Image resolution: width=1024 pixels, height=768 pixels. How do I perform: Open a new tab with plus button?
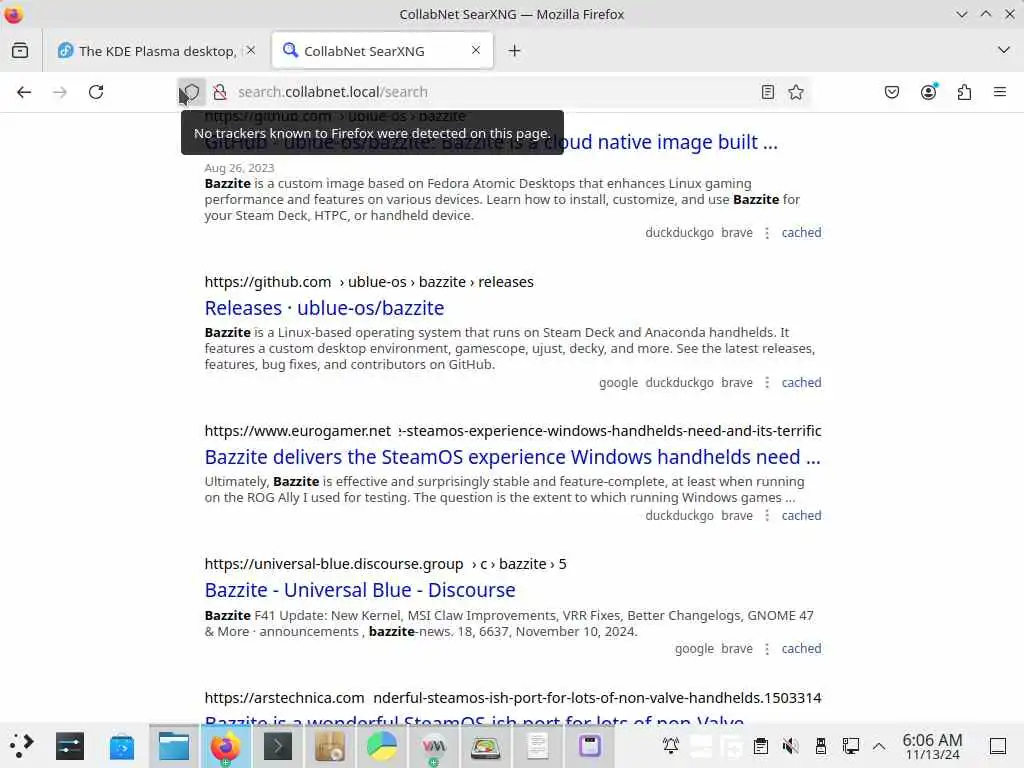pos(515,50)
